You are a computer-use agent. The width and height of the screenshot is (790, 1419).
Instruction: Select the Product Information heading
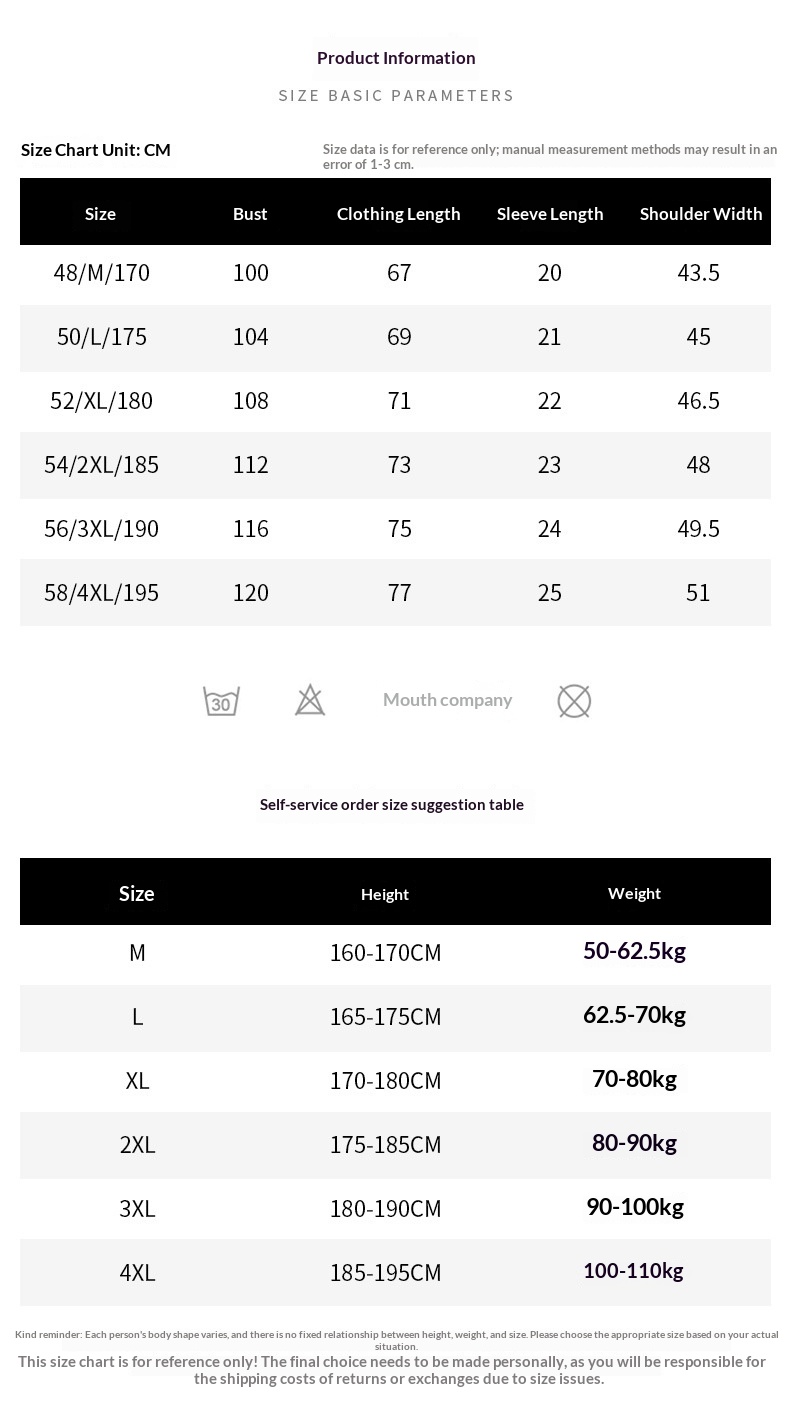coord(396,58)
